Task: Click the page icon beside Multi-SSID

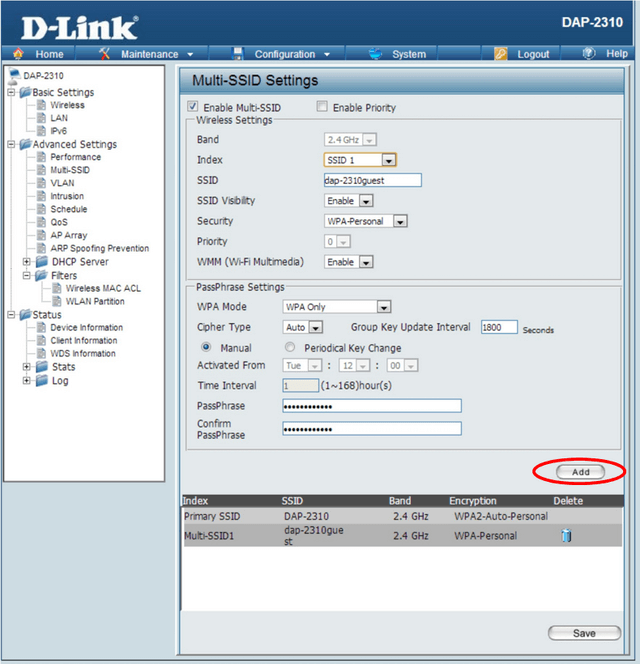Action: [41, 170]
